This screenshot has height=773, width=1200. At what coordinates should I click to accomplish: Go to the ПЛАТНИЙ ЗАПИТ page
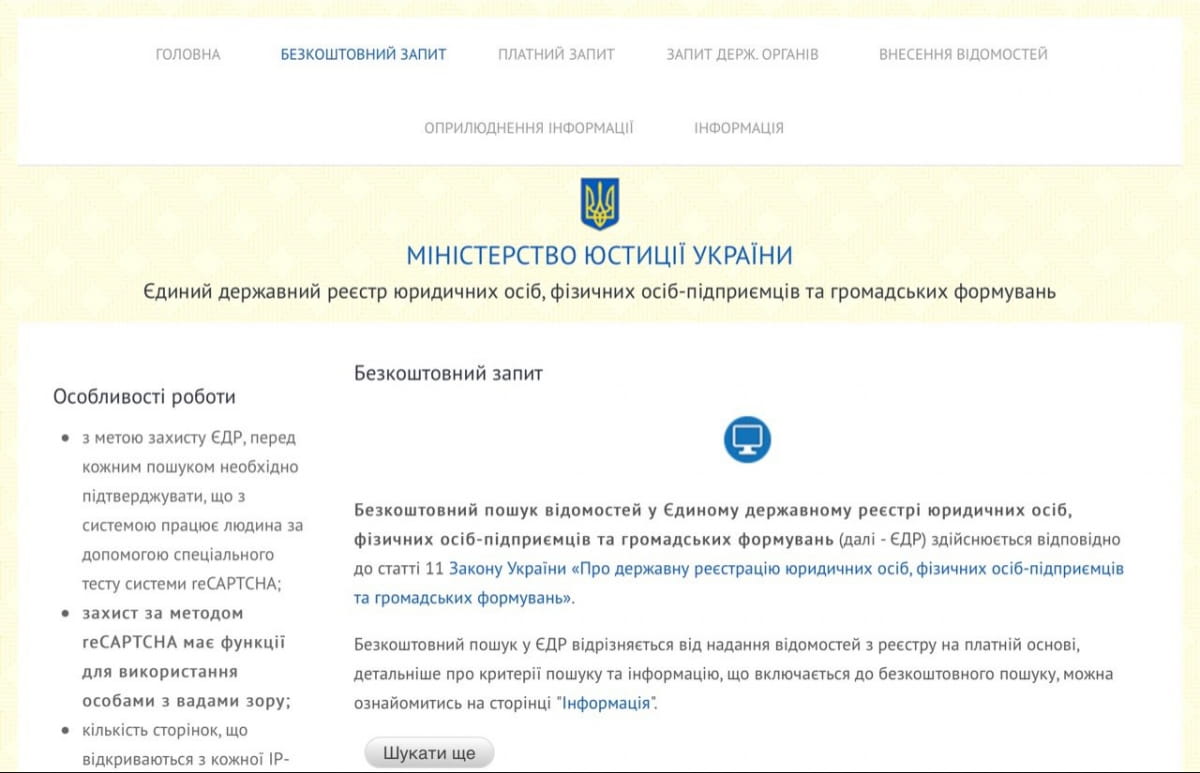556,54
